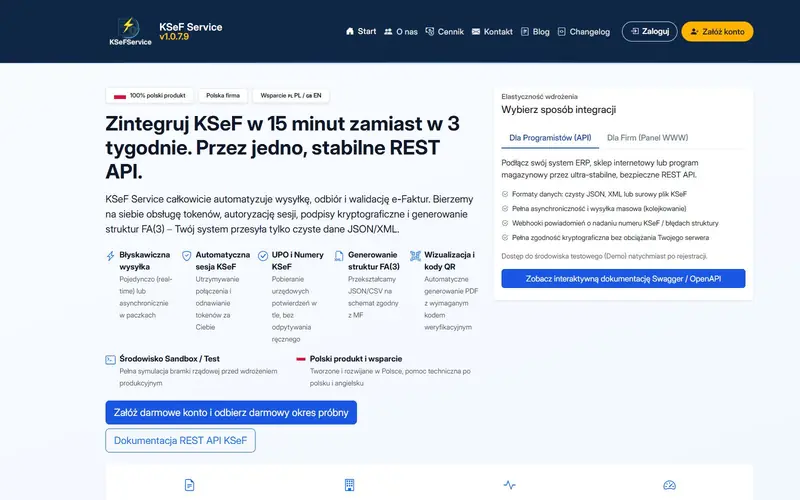800x500 pixels.
Task: Click the pulse activity icon in bottom row
Action: click(x=510, y=485)
